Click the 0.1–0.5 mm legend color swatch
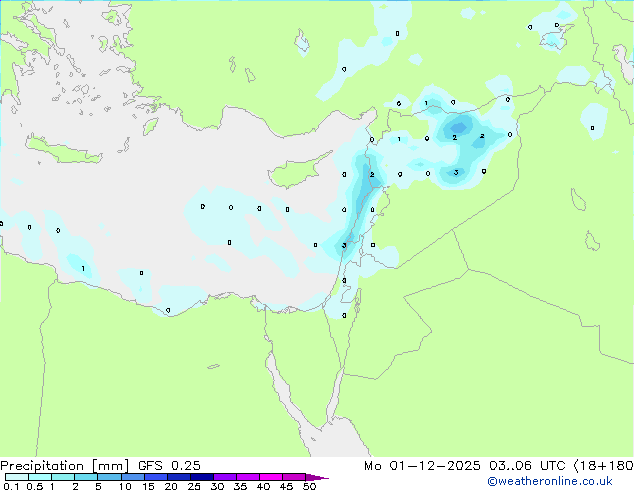634x490 pixels. point(17,477)
